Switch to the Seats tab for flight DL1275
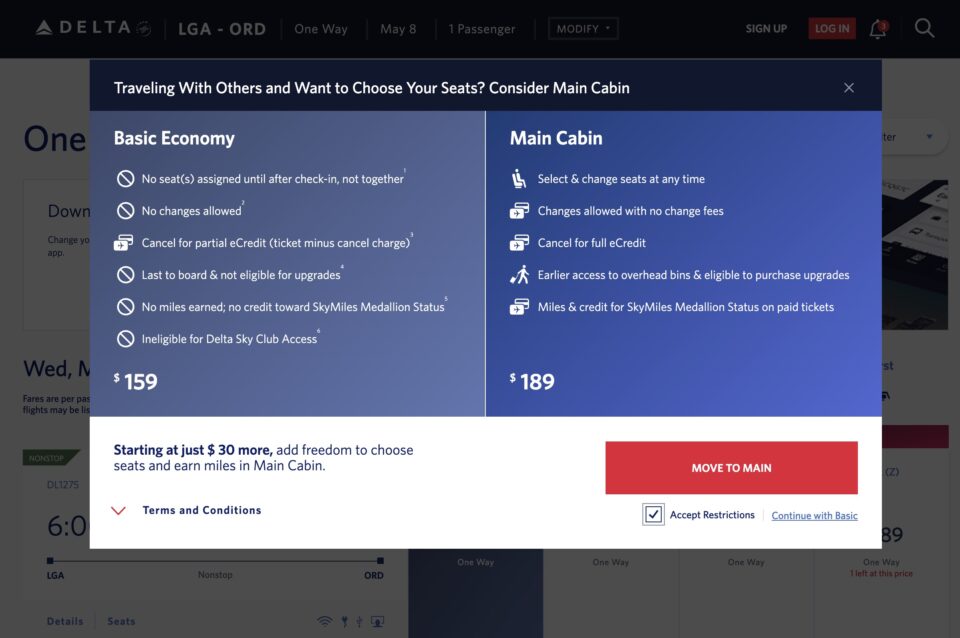The image size is (960, 638). (x=120, y=620)
